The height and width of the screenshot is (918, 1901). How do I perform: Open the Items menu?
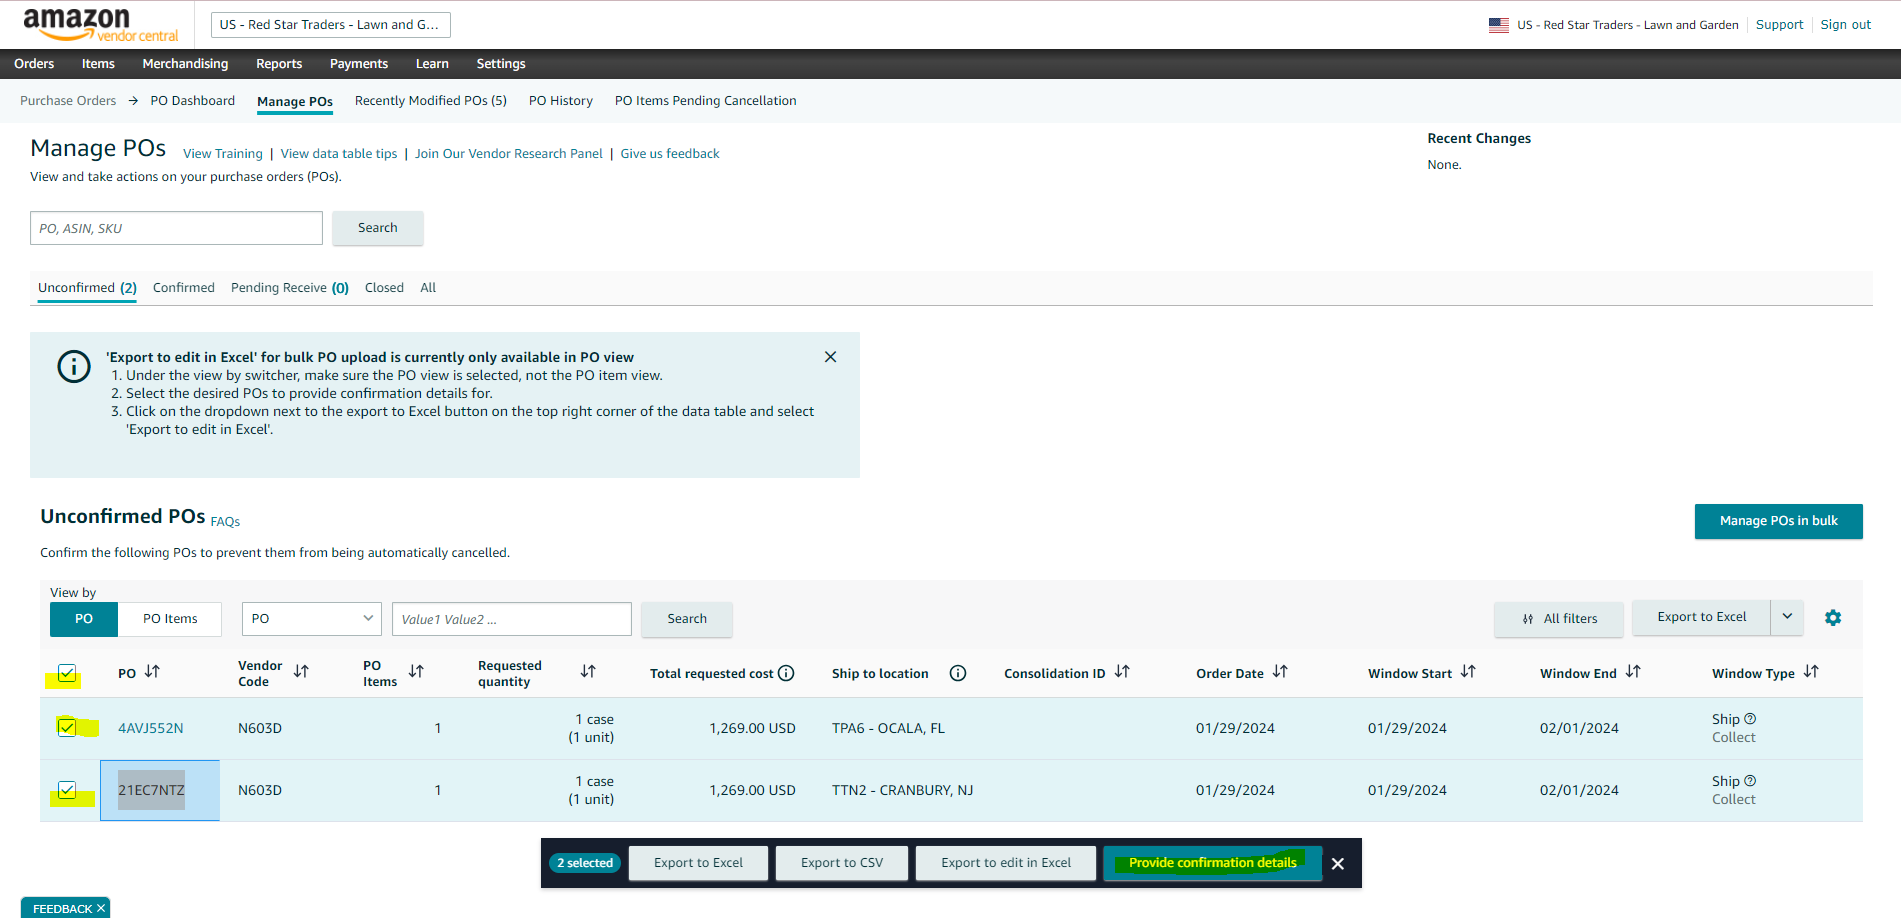98,63
